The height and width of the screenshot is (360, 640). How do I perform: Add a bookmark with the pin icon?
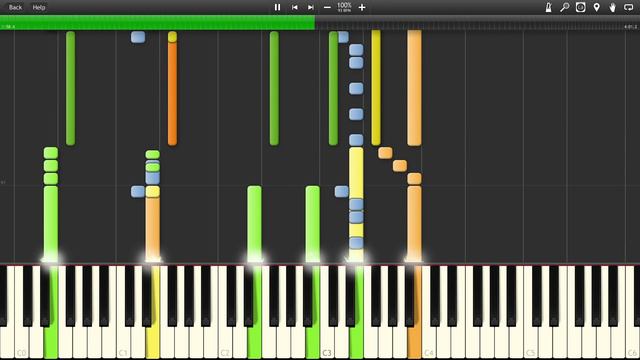(596, 7)
